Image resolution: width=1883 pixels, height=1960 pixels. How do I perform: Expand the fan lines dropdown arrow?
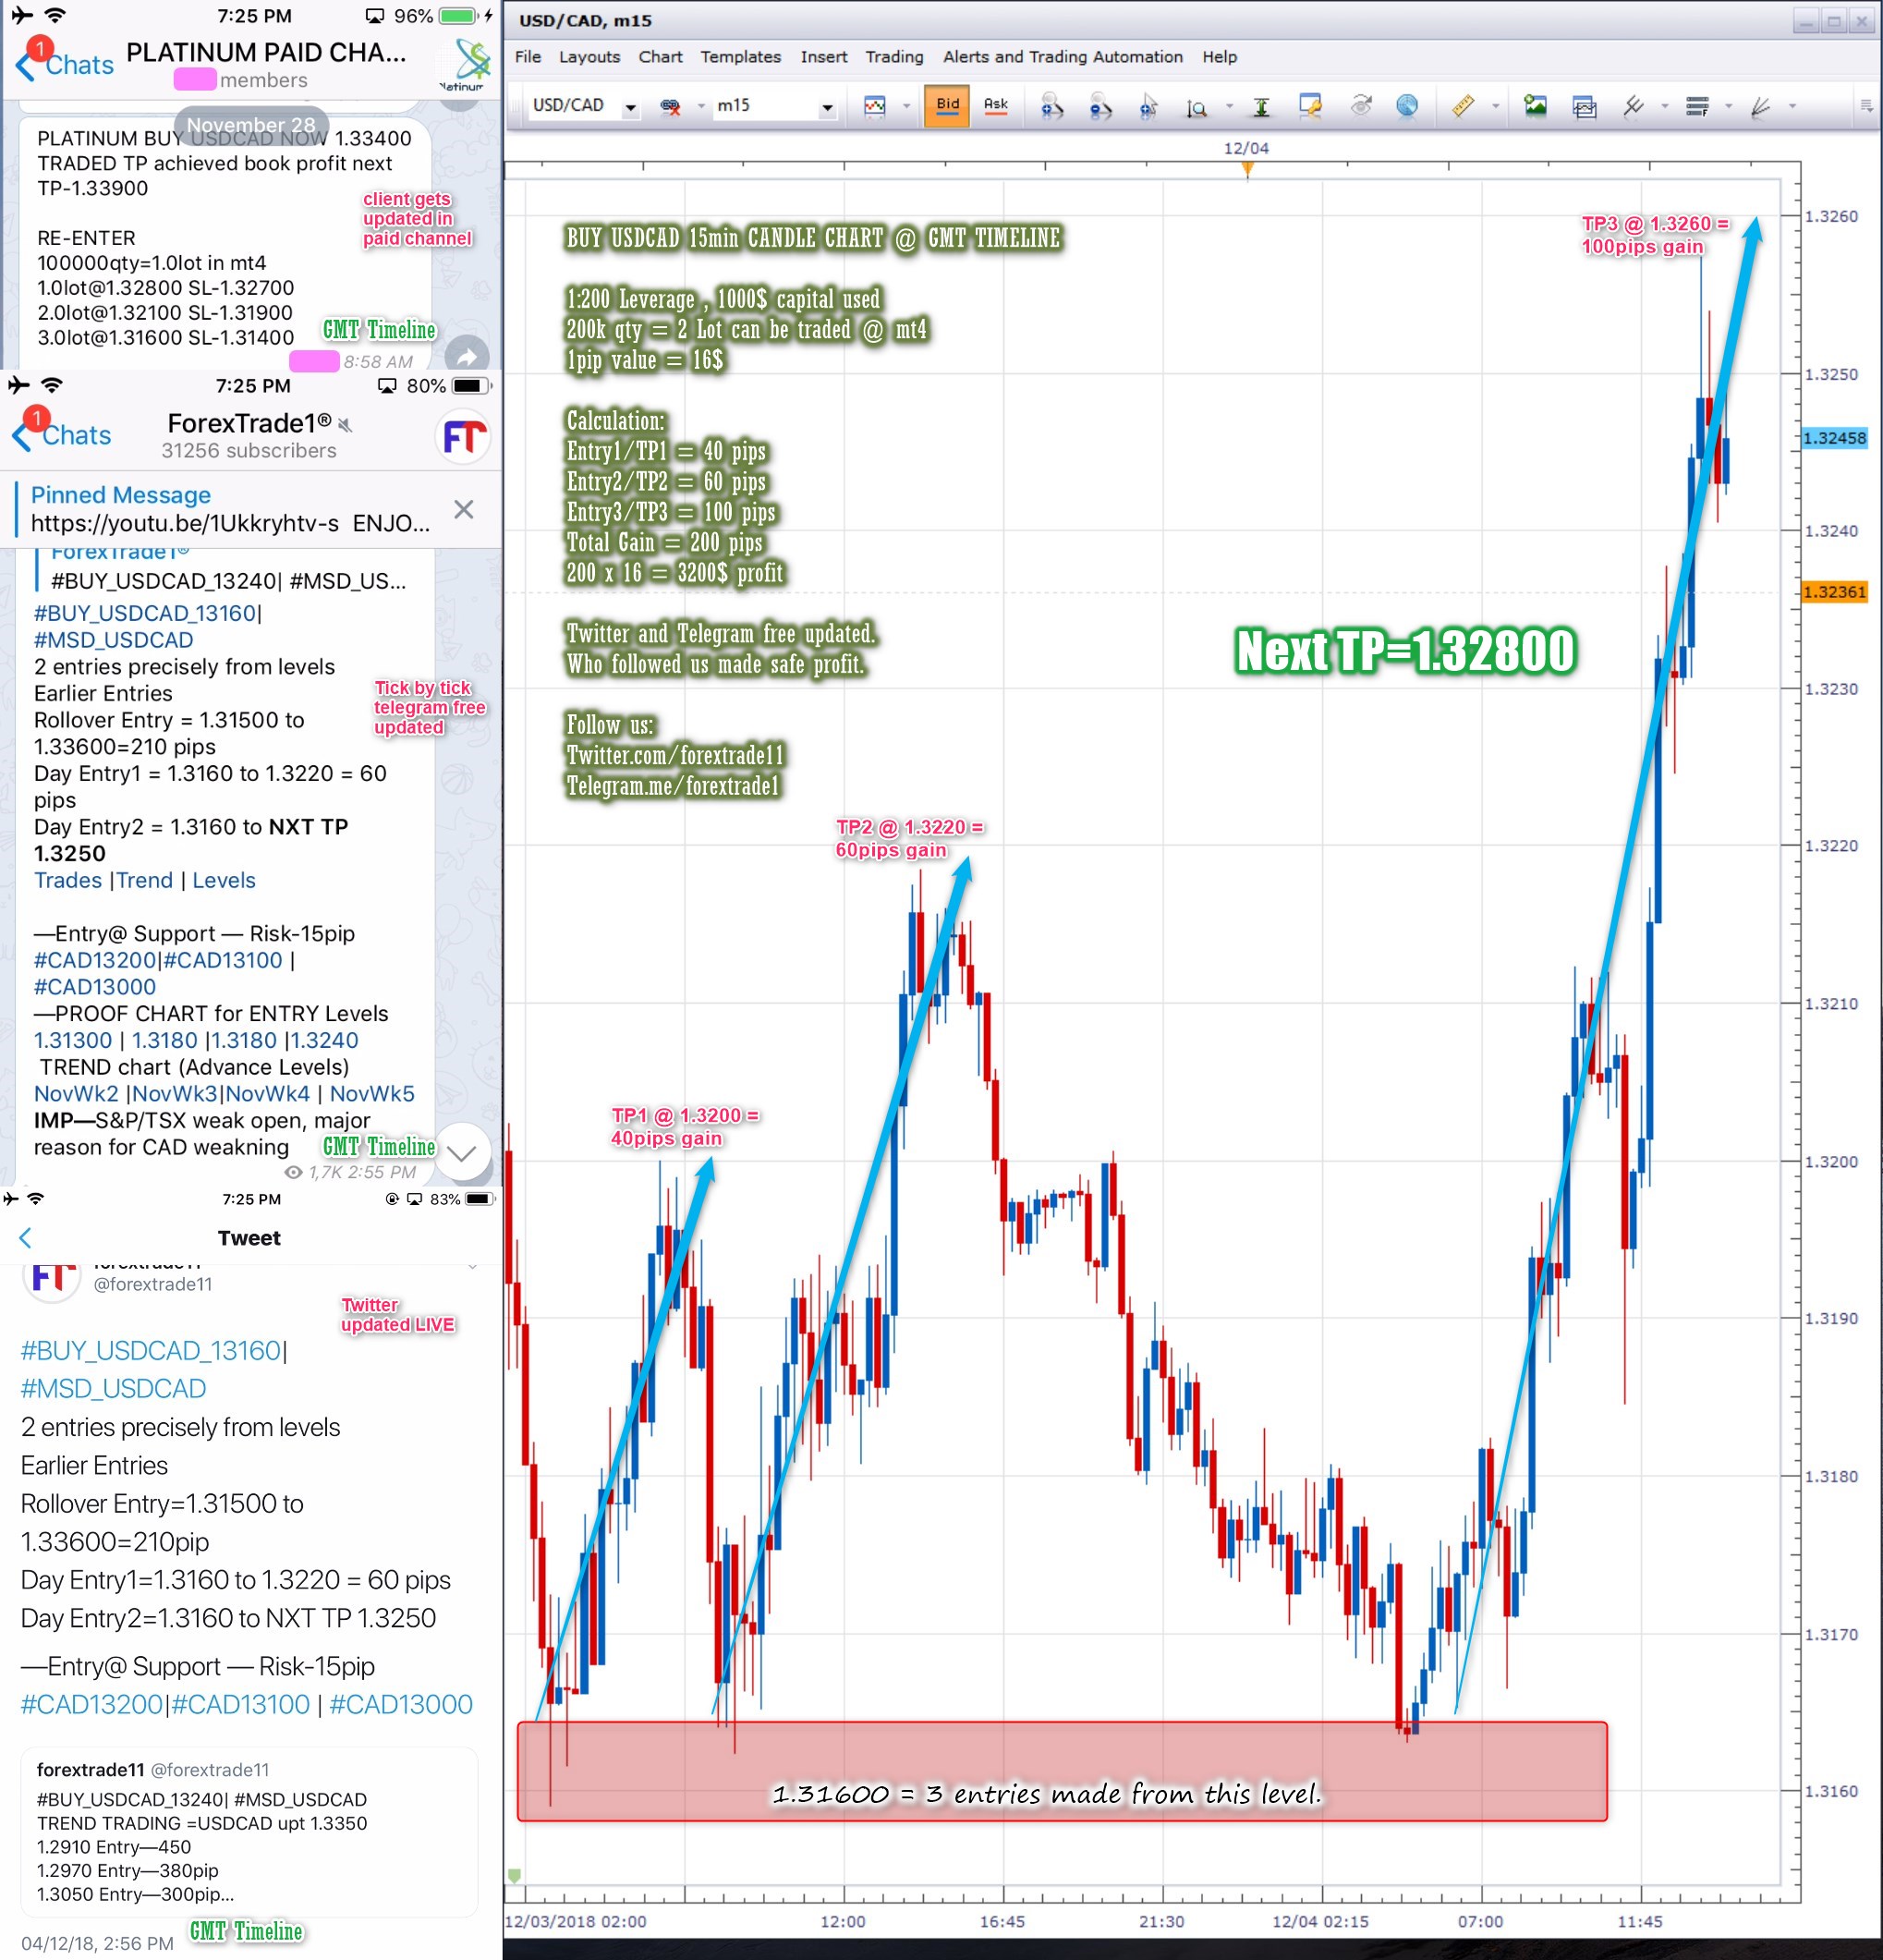click(x=1792, y=106)
